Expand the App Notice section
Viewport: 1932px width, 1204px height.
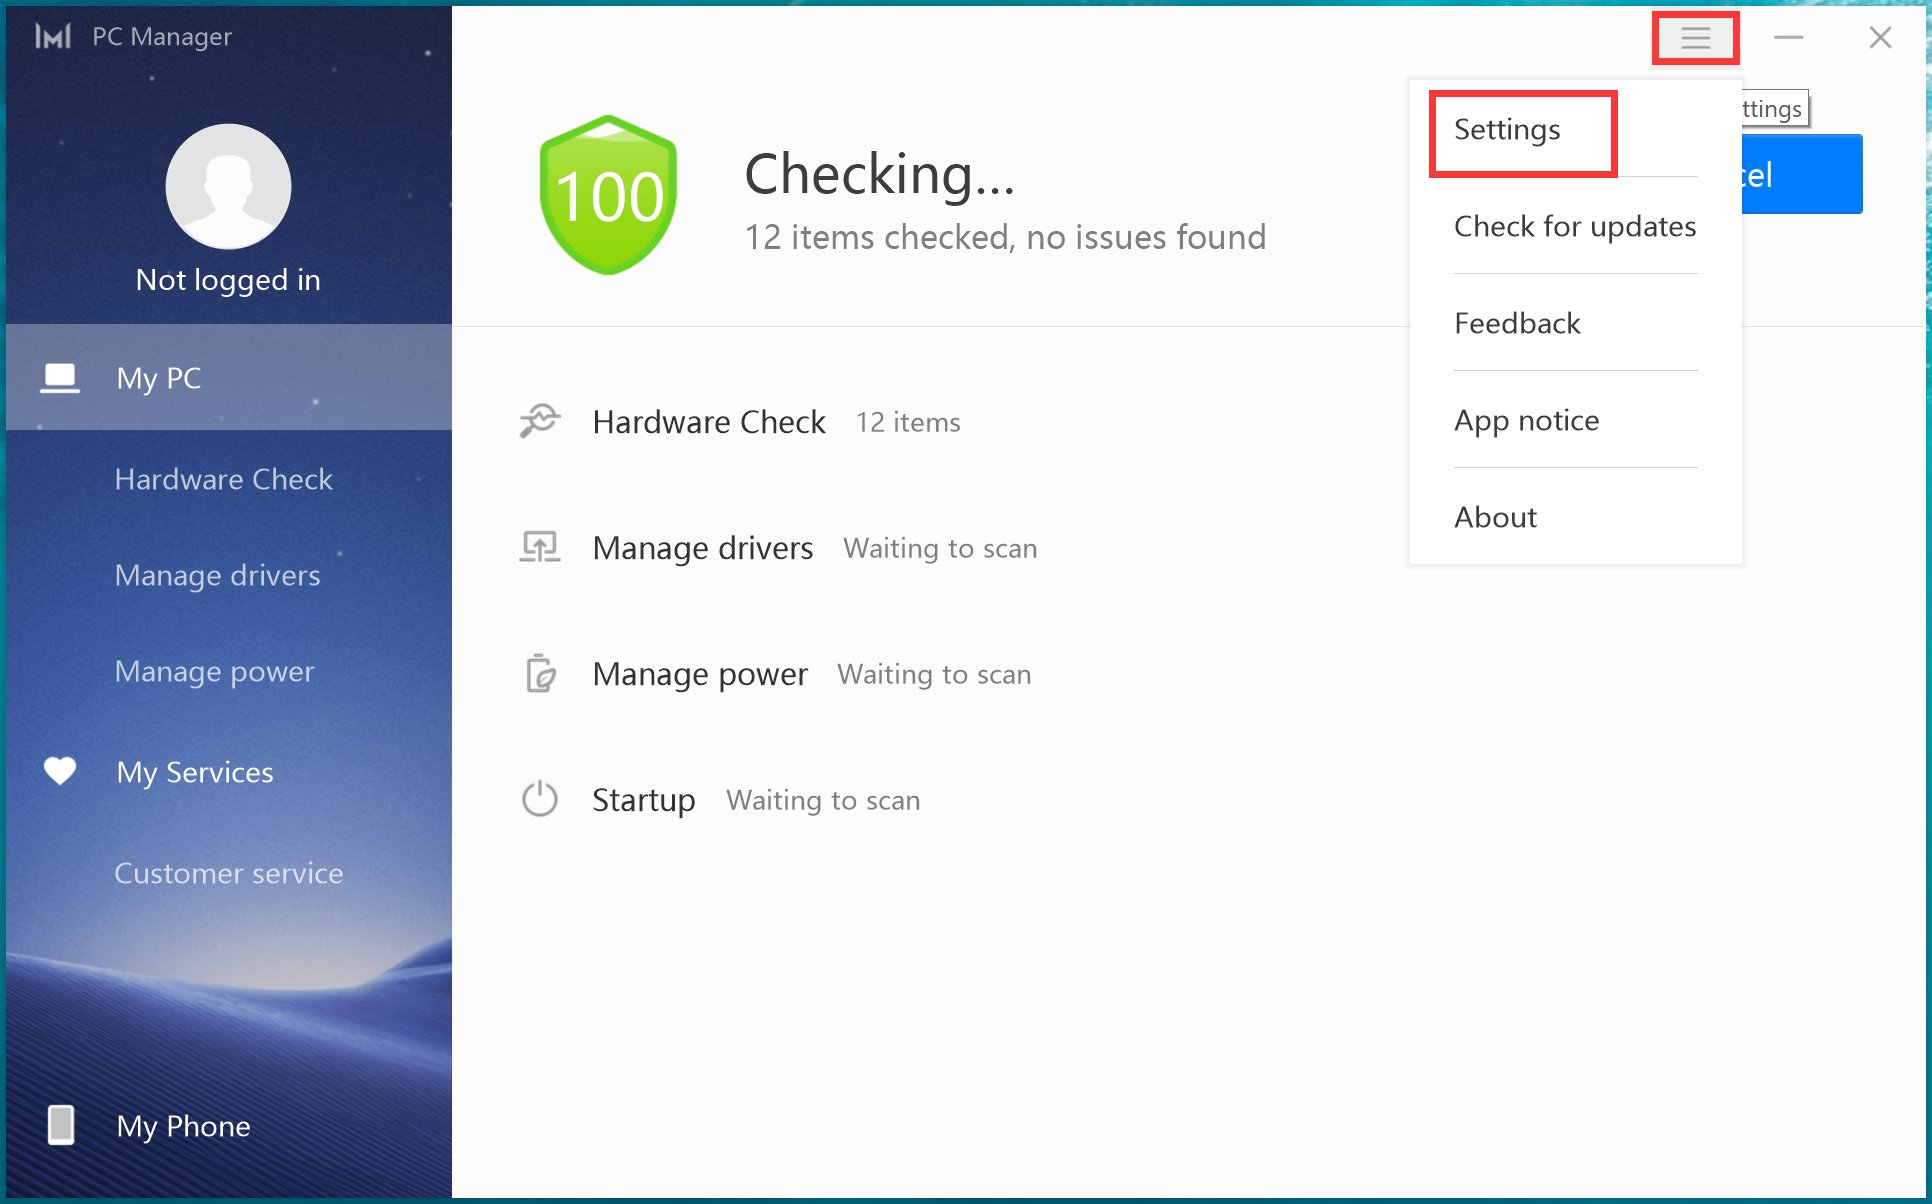click(1526, 419)
